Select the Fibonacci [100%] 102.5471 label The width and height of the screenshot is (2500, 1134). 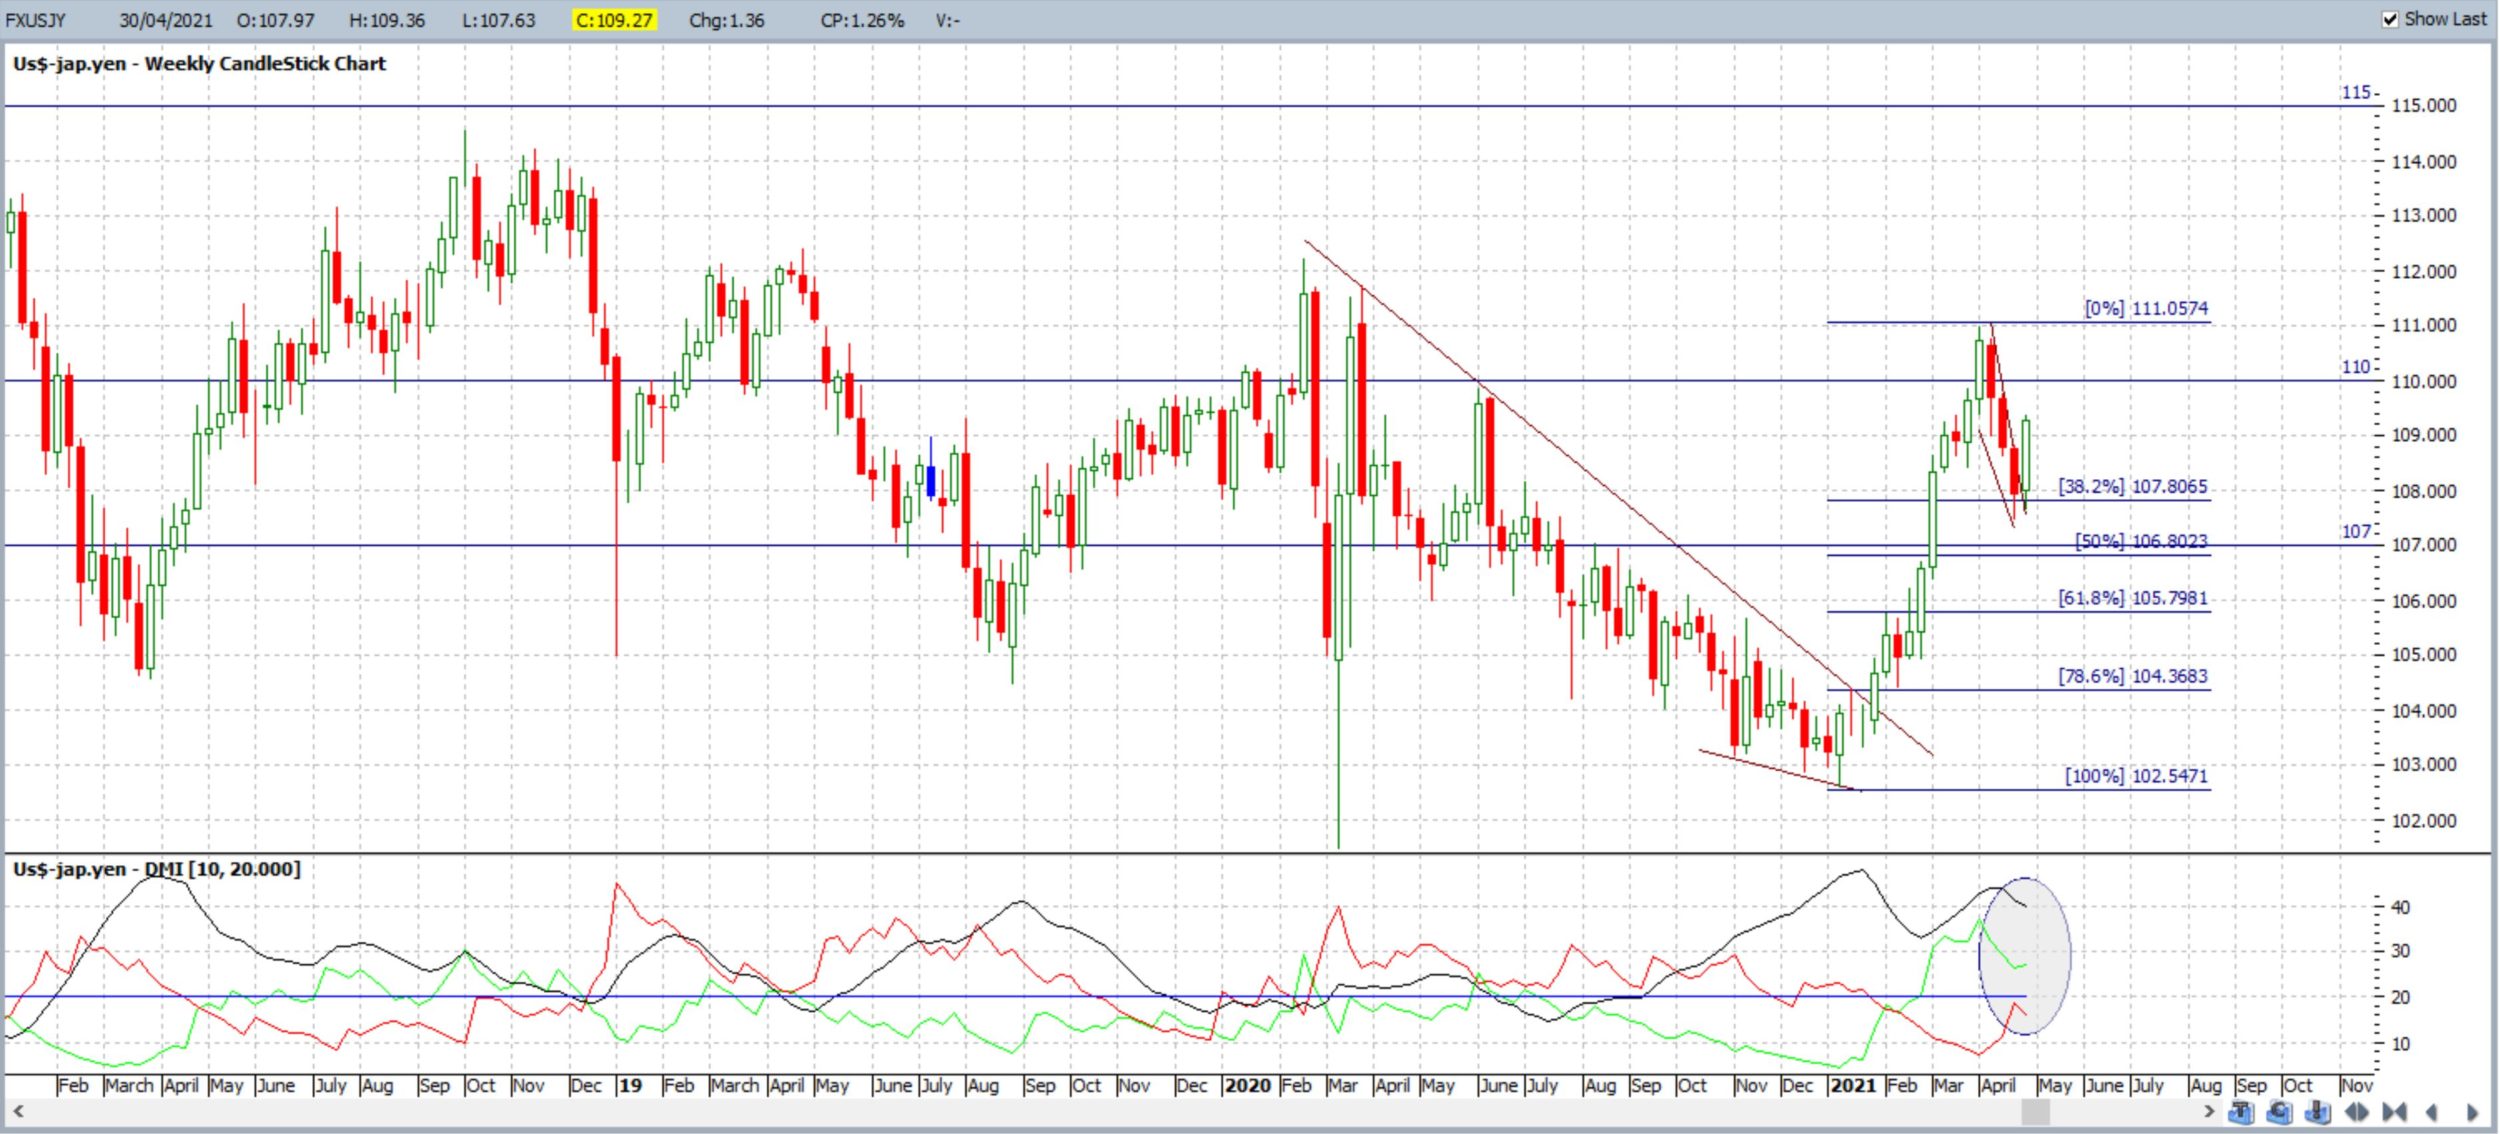click(2136, 776)
